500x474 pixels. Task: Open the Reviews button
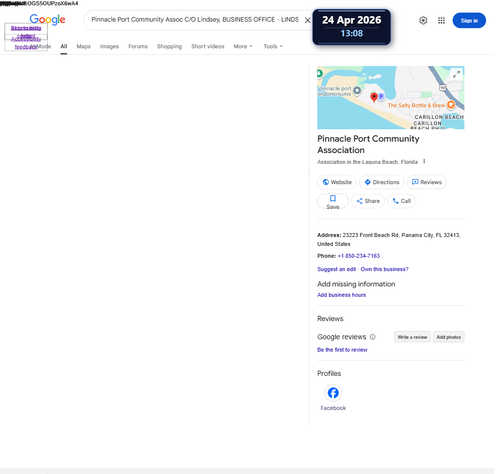pos(427,182)
